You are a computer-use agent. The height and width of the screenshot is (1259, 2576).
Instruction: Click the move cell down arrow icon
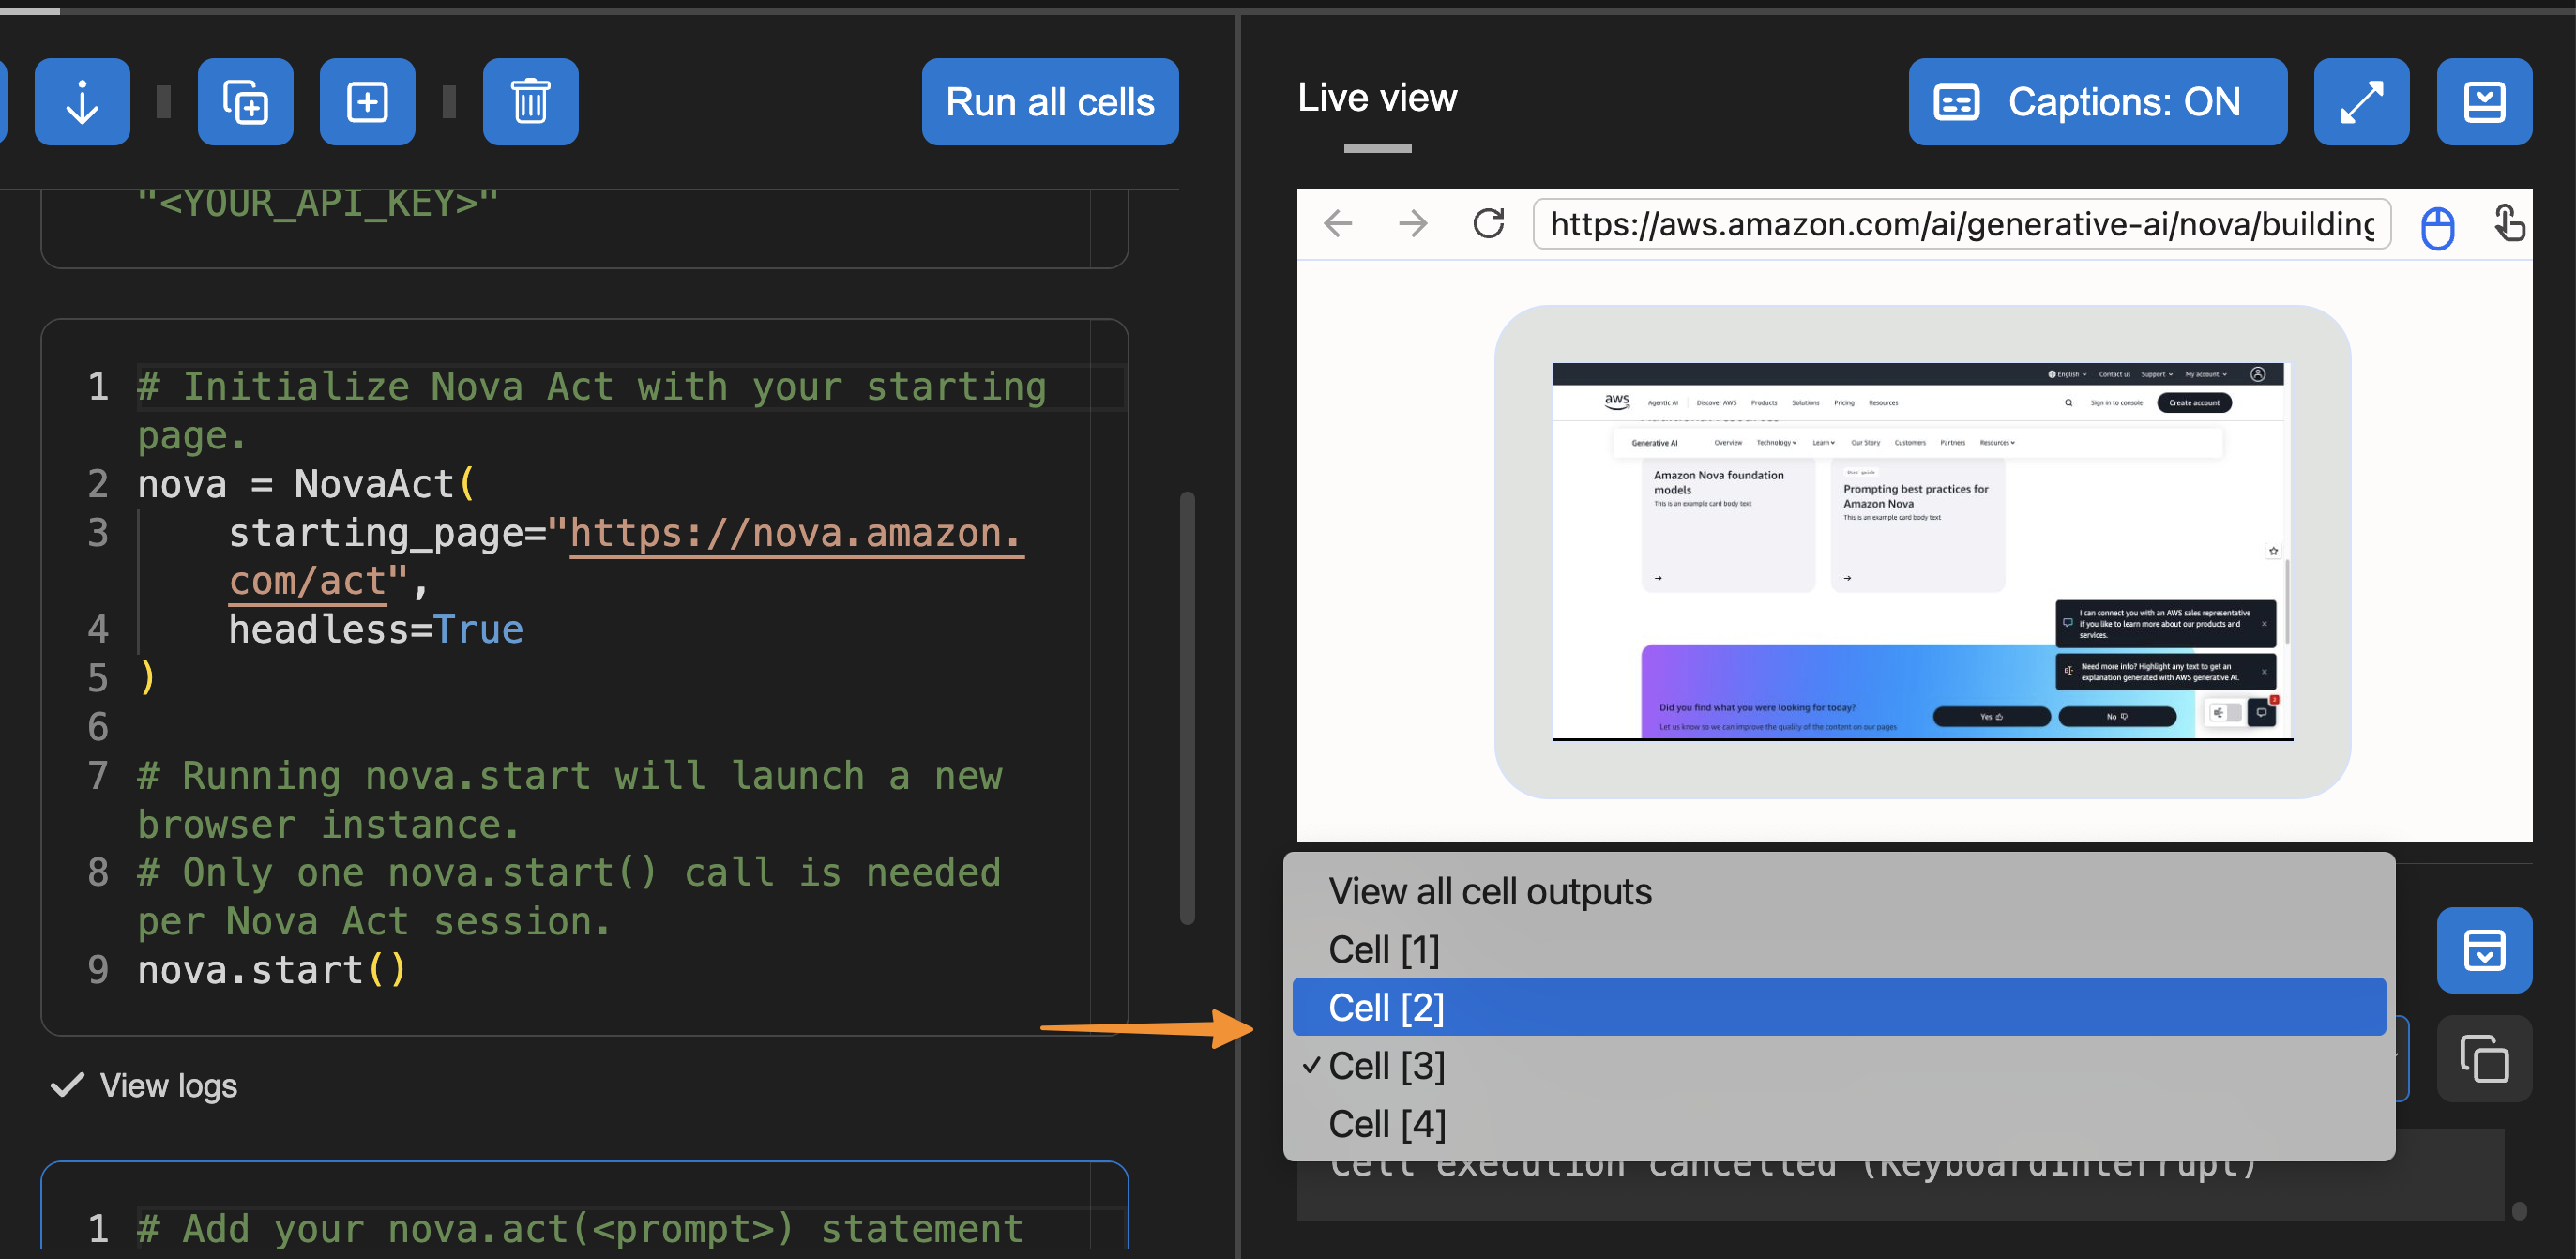tap(82, 102)
